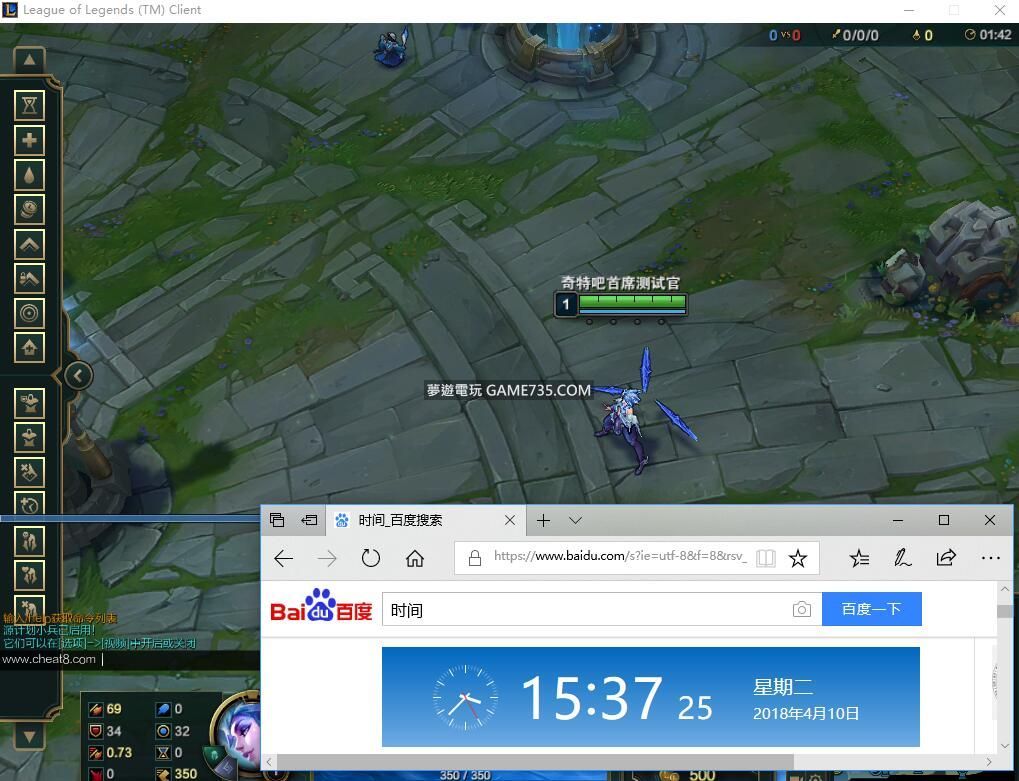Click the camera image search icon
This screenshot has width=1019, height=781.
coord(802,609)
